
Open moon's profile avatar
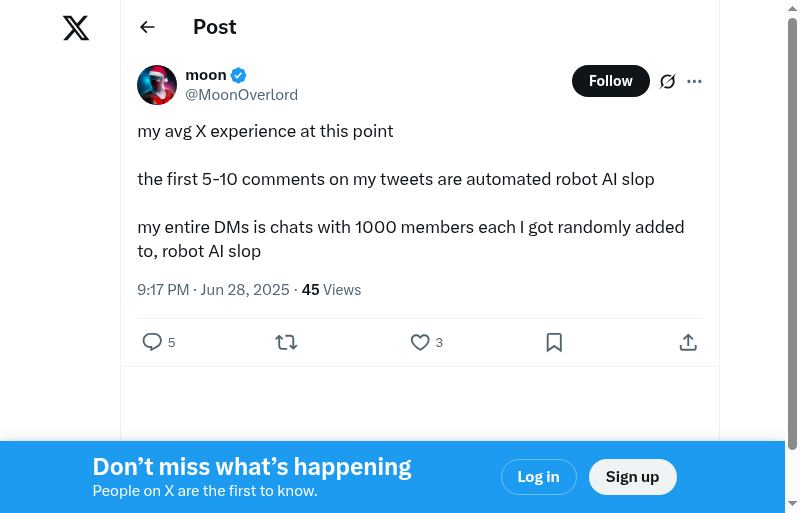pos(157,85)
